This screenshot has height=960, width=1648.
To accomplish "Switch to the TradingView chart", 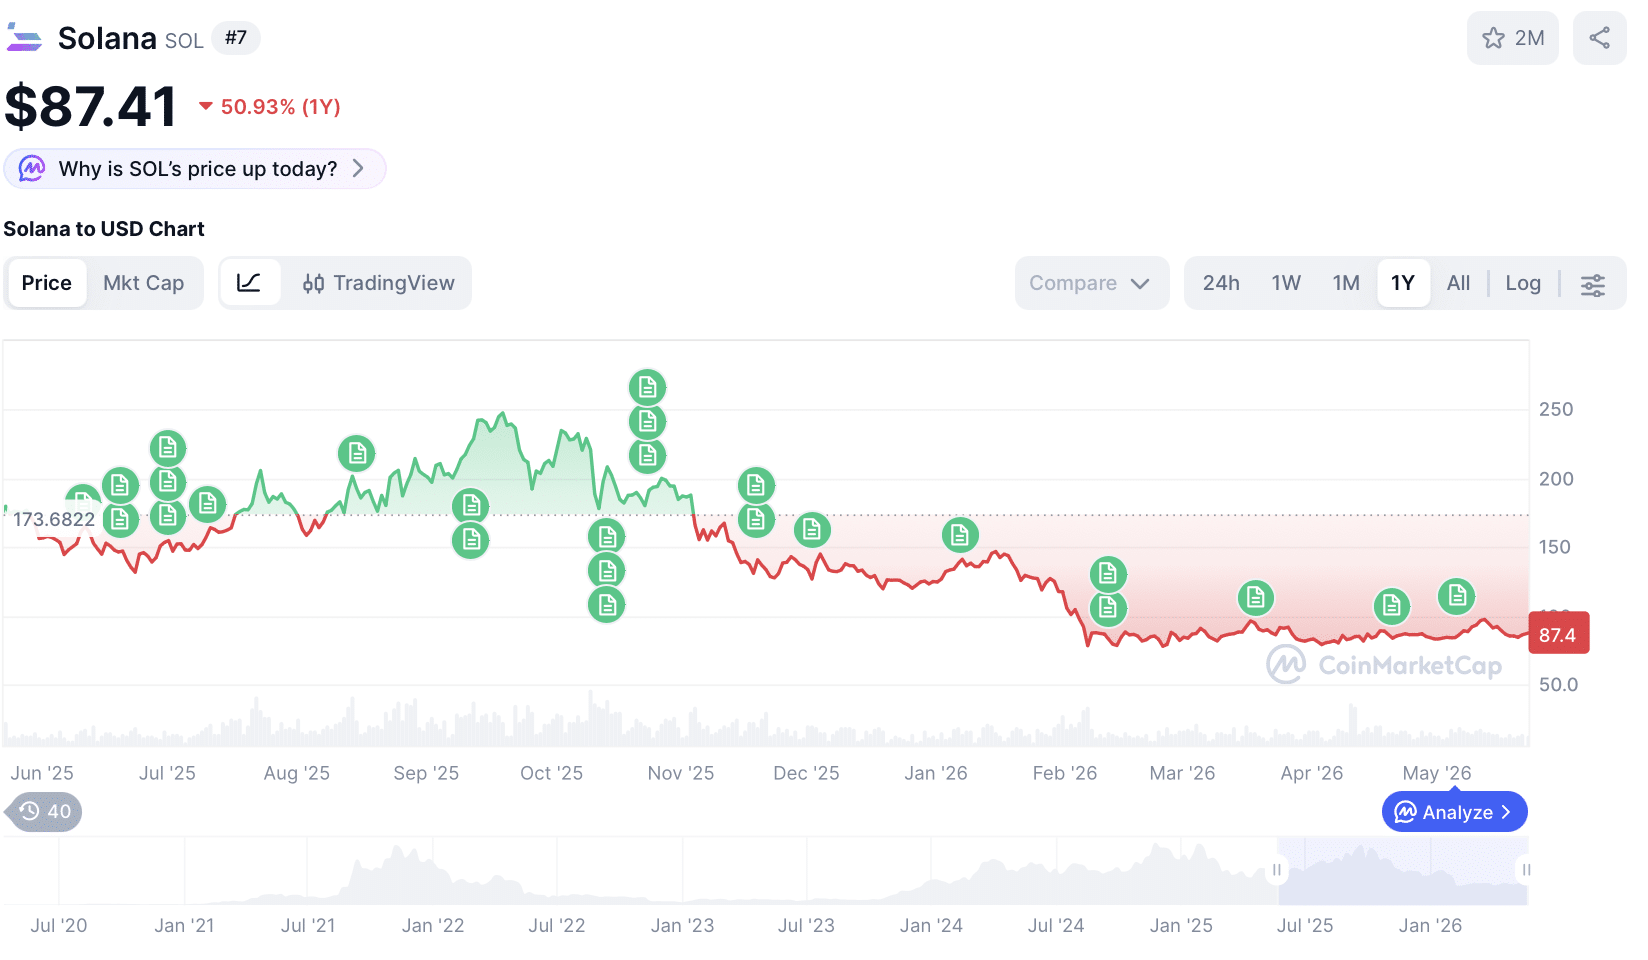I will click(x=379, y=283).
